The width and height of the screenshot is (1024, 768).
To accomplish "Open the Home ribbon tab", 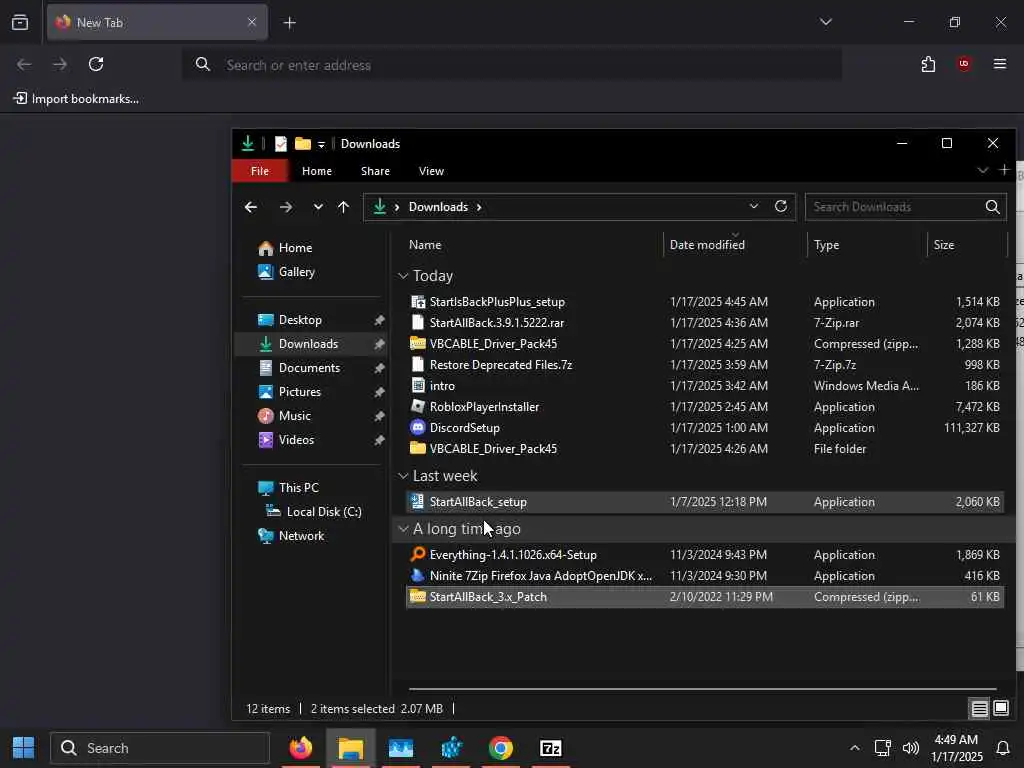I will 317,171.
